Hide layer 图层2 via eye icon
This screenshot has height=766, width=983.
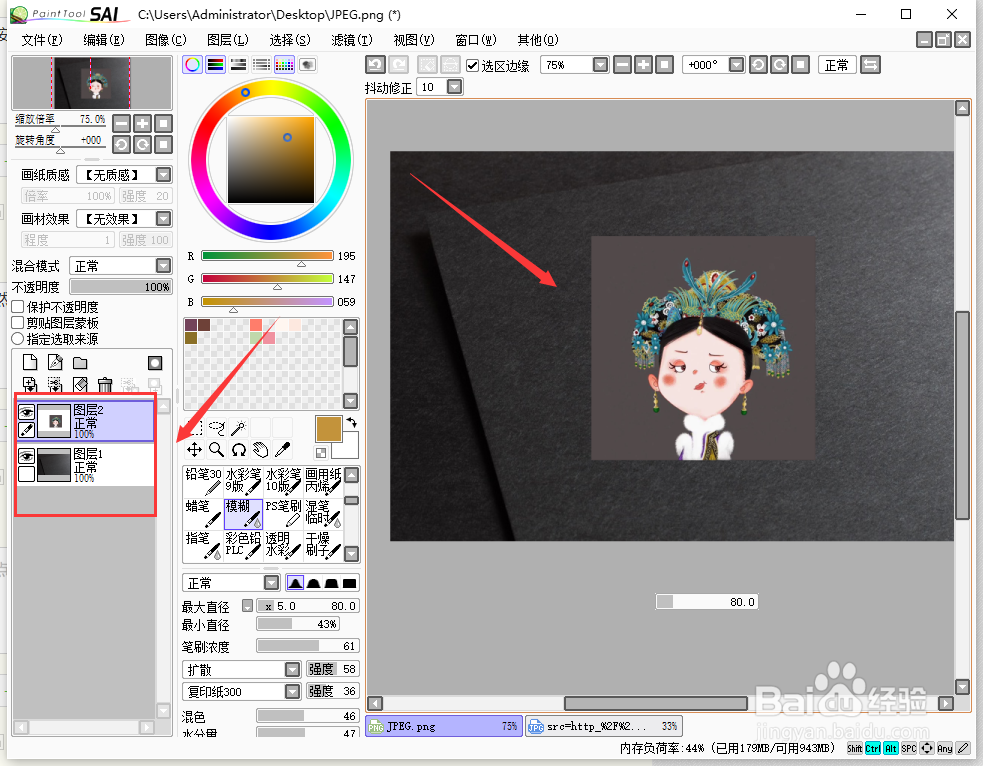(x=26, y=412)
